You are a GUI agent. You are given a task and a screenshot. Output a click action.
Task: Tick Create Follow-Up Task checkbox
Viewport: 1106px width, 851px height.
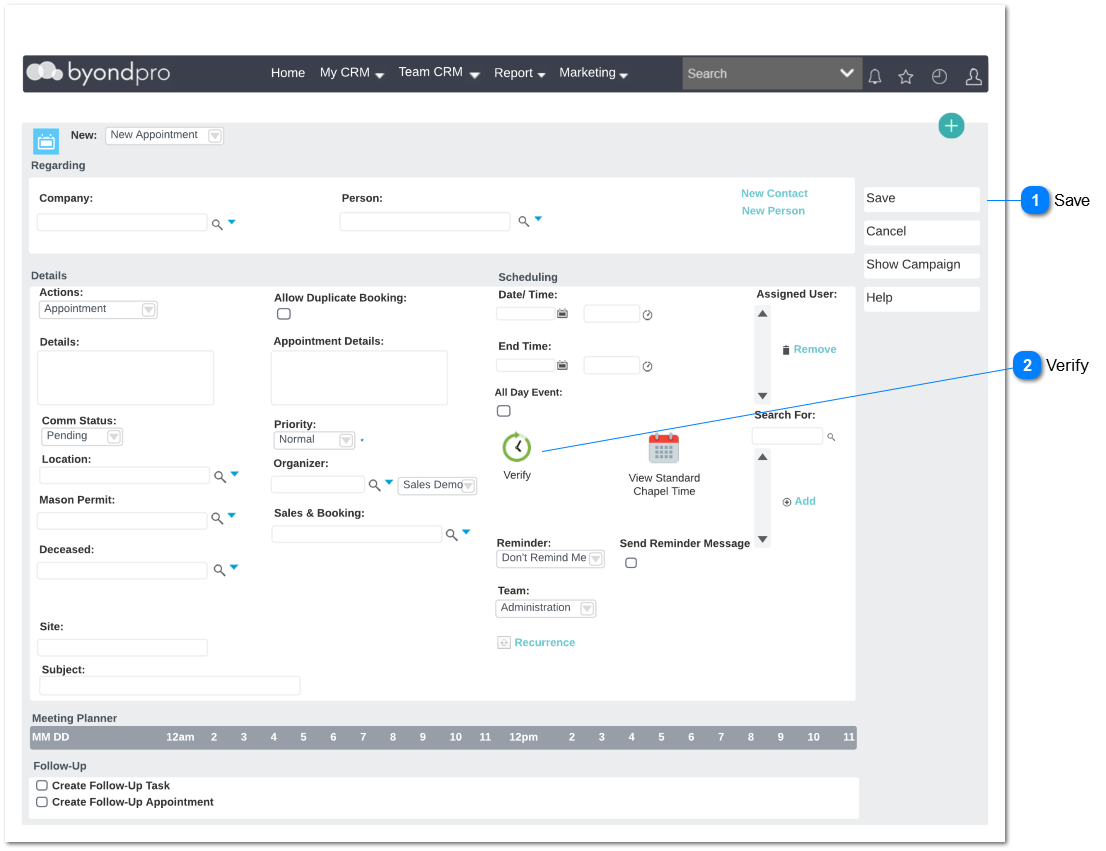pos(42,785)
